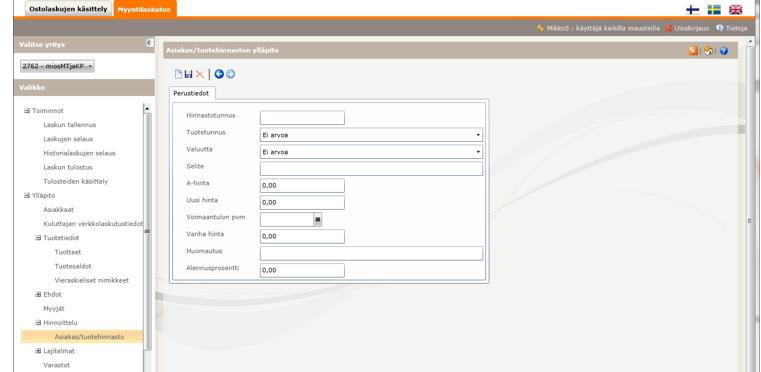Click the sidebar menu scroll-up arrow
This screenshot has height=372, width=761.
coord(148,109)
